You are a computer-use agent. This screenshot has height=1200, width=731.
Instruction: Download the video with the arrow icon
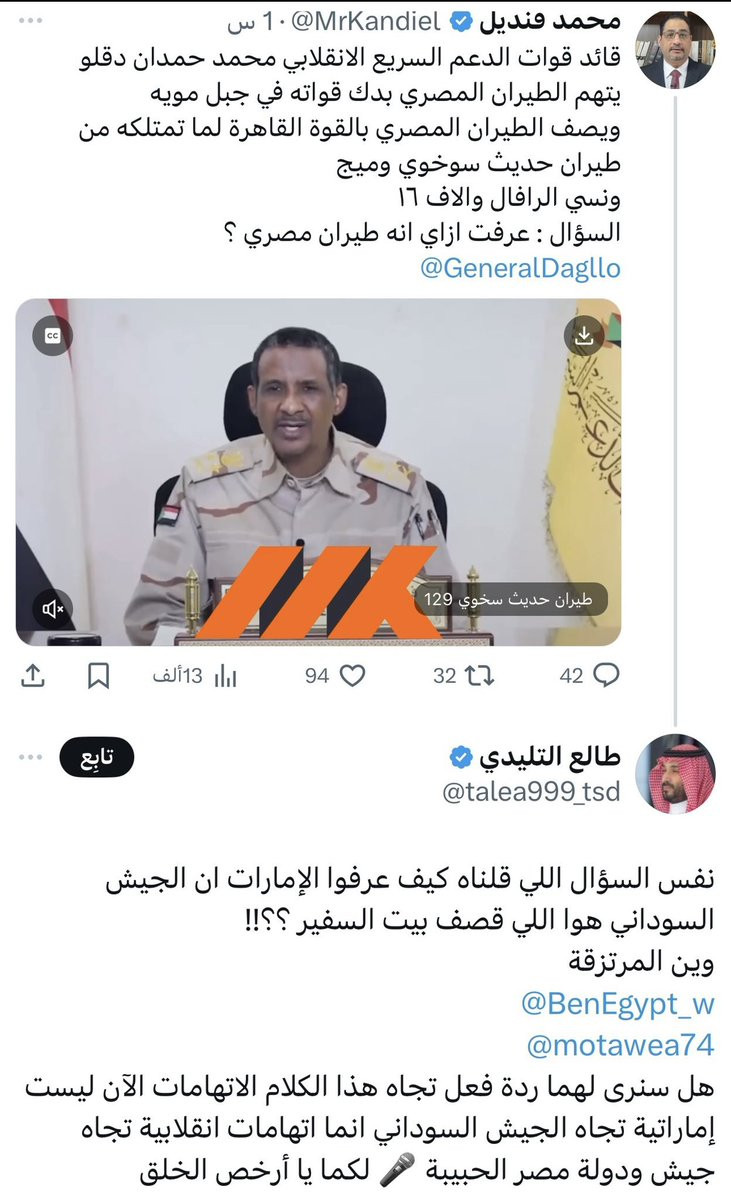pyautogui.click(x=585, y=337)
